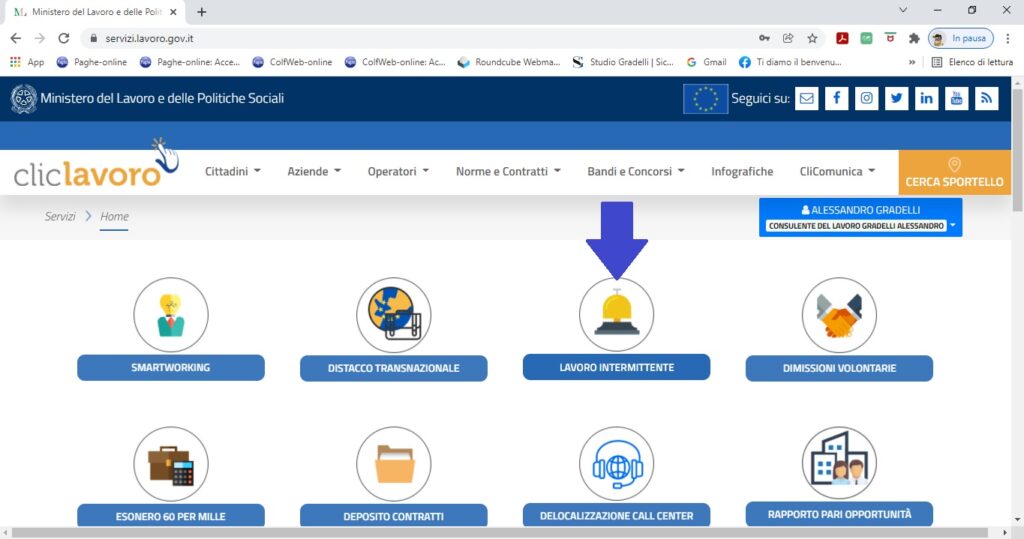
Task: Click the Home breadcrumb link
Action: pyautogui.click(x=114, y=216)
